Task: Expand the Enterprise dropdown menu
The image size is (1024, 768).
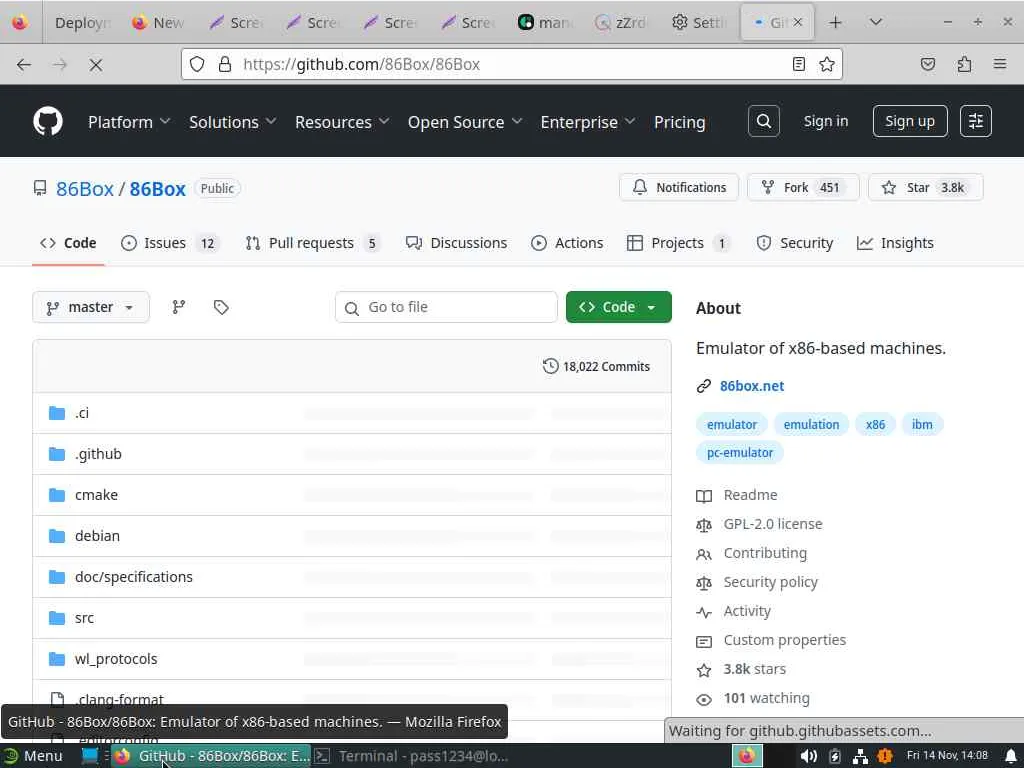Action: click(588, 122)
